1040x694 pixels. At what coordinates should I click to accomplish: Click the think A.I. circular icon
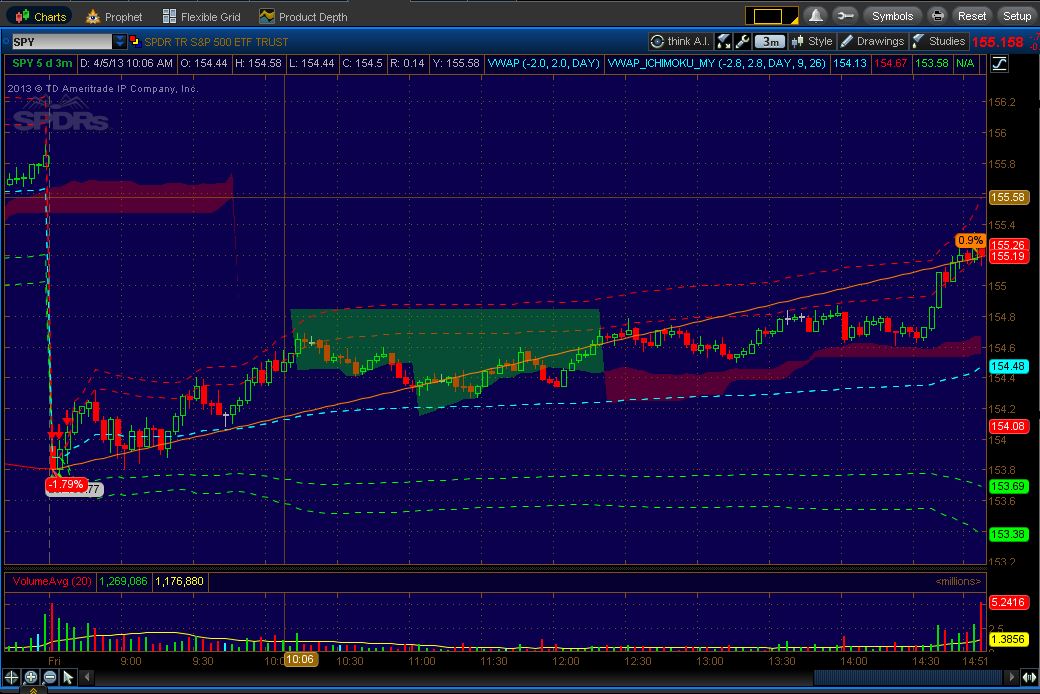click(657, 42)
